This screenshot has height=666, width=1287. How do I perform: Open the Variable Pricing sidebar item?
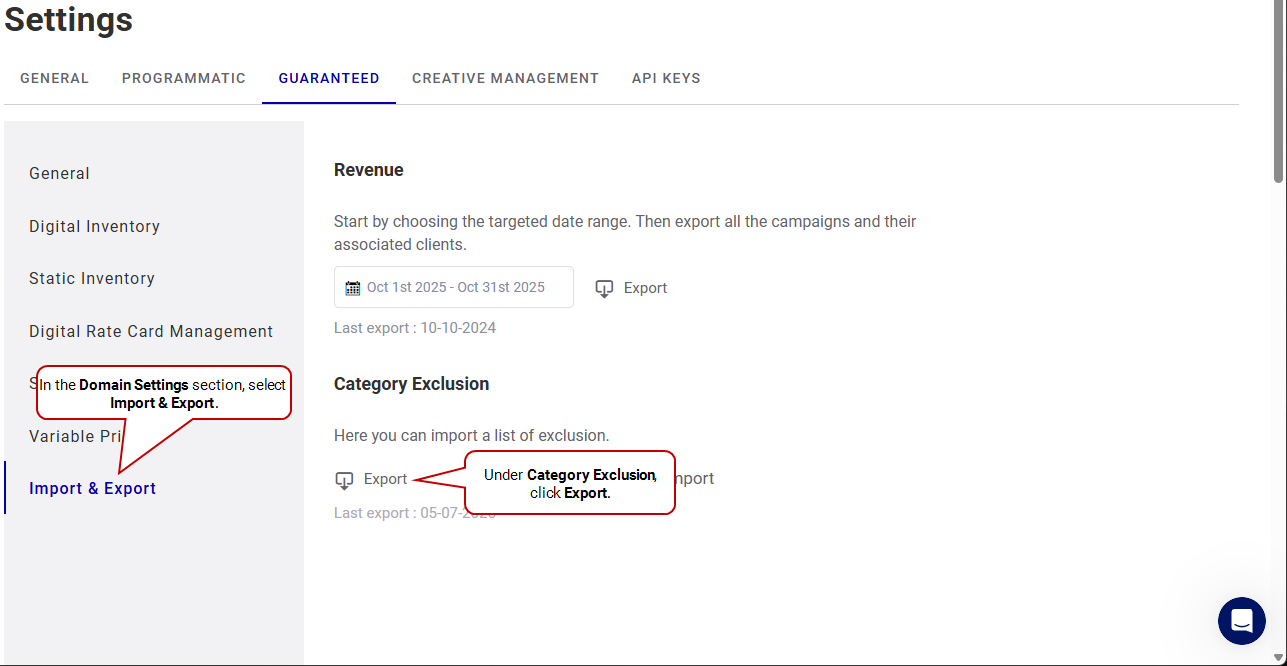pyautogui.click(x=75, y=437)
